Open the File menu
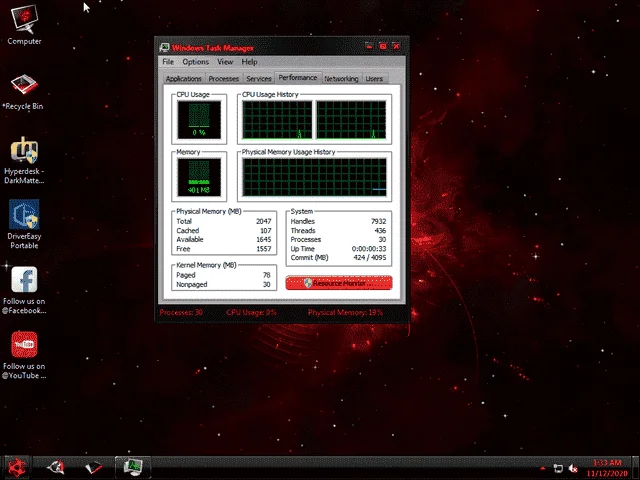Viewport: 640px width, 480px height. 168,62
